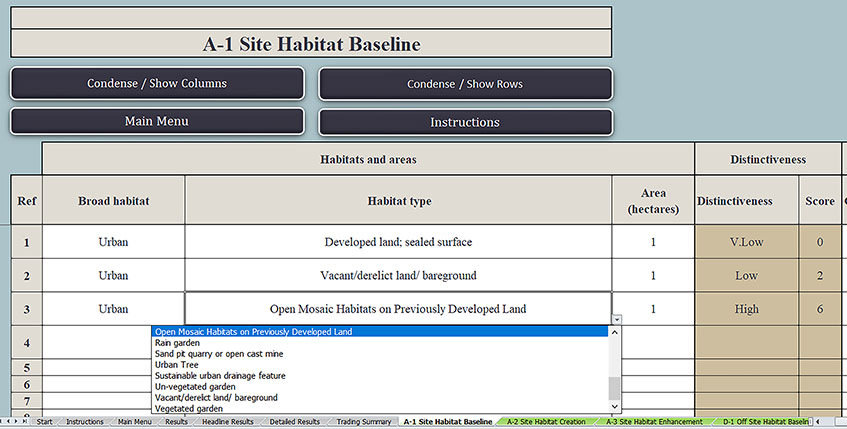Select Vegetated garden in the list

click(188, 408)
